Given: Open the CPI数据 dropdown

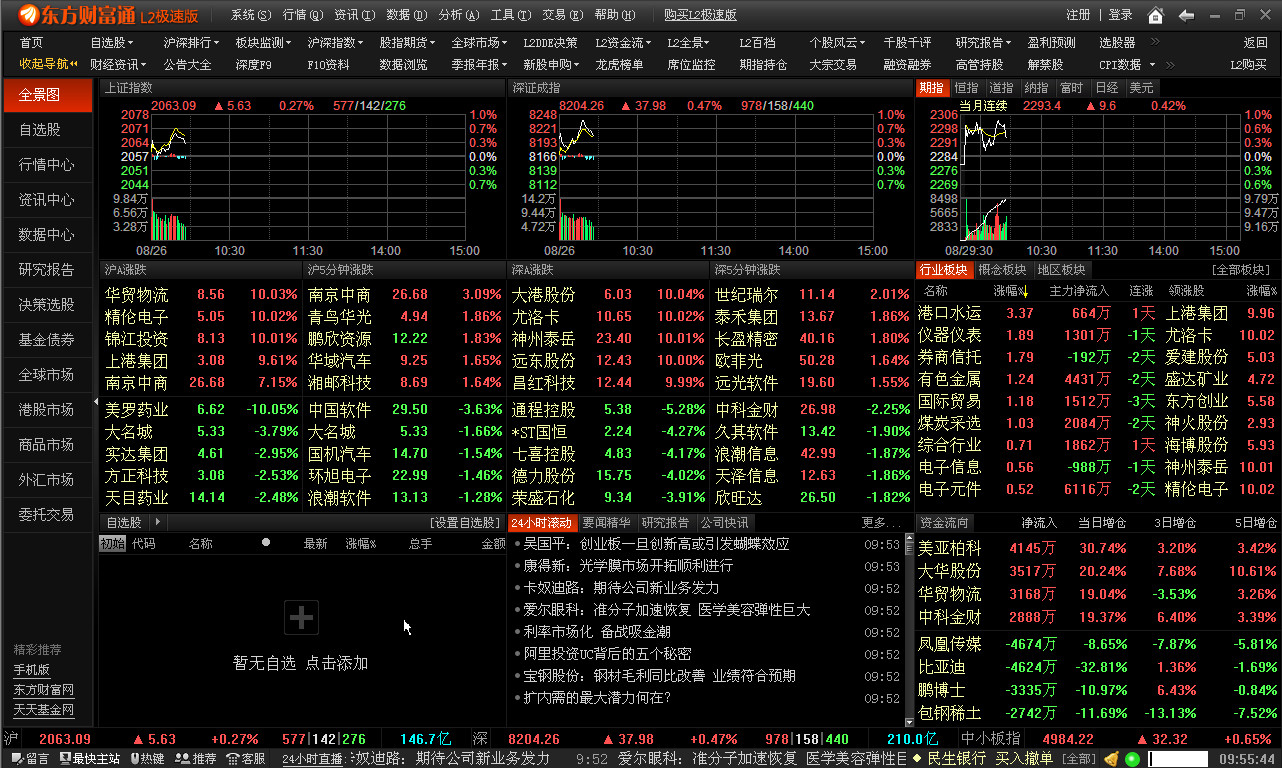Looking at the screenshot, I should tap(1125, 65).
